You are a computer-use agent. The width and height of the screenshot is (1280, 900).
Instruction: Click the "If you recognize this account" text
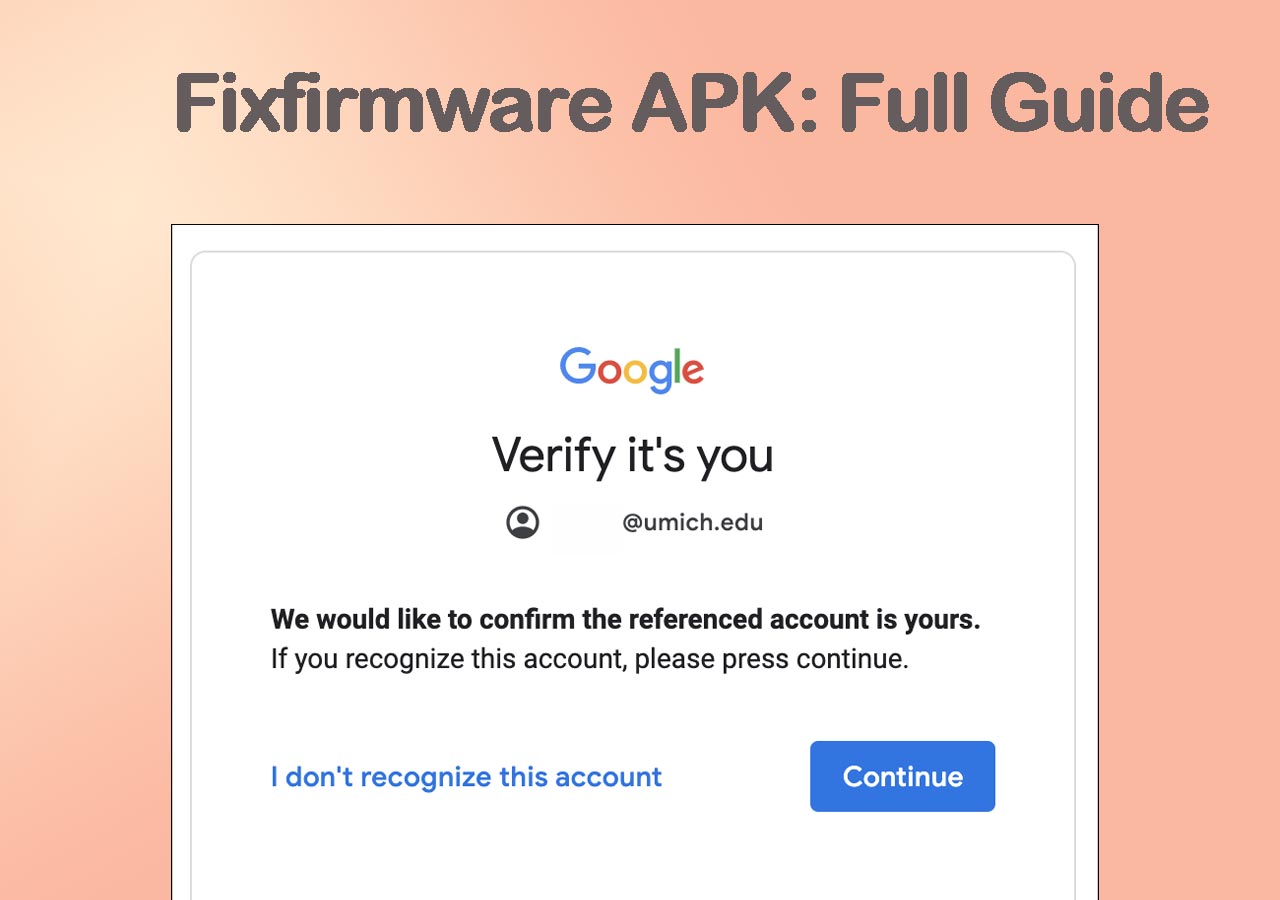[x=589, y=660]
